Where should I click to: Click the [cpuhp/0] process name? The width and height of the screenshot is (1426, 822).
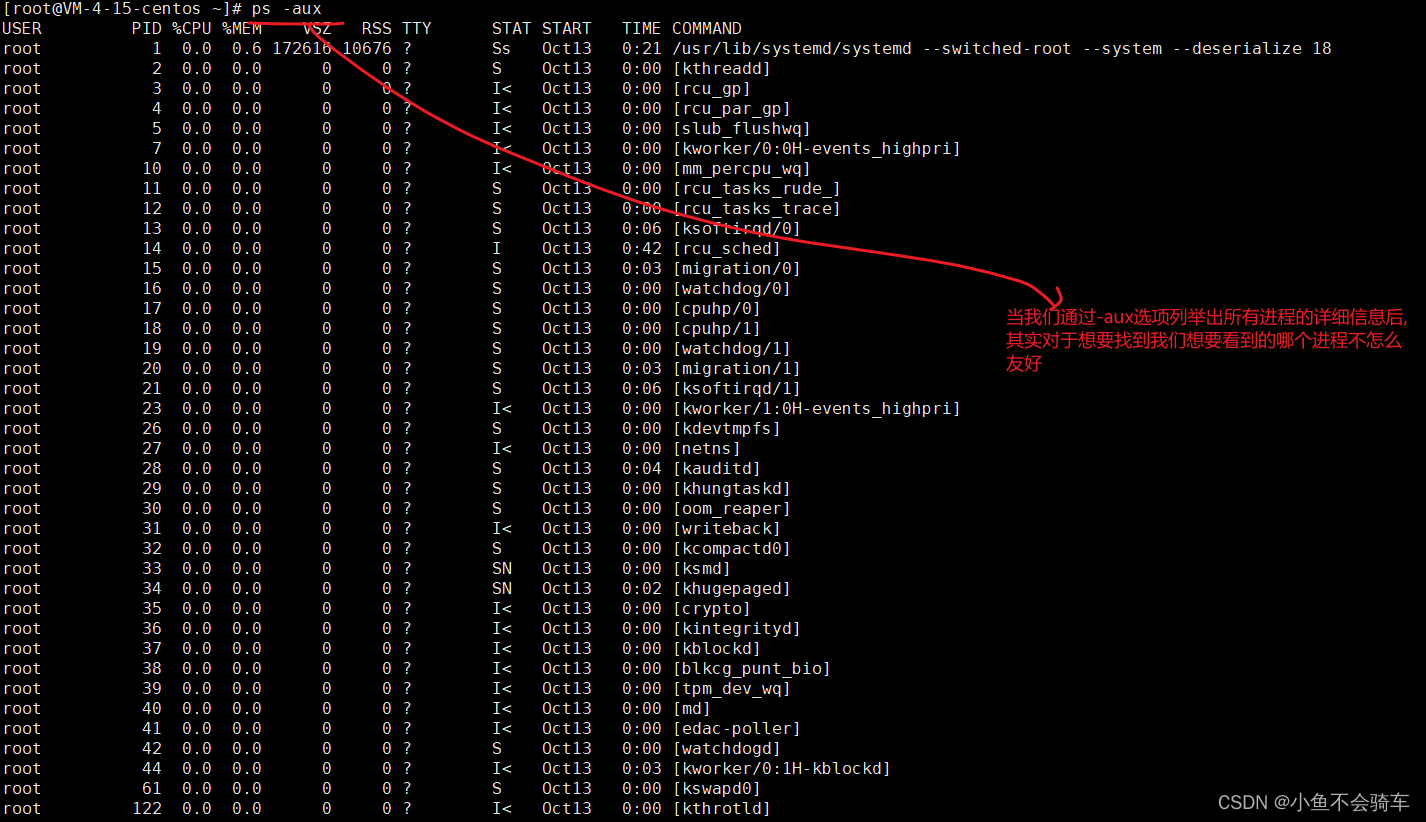click(717, 309)
